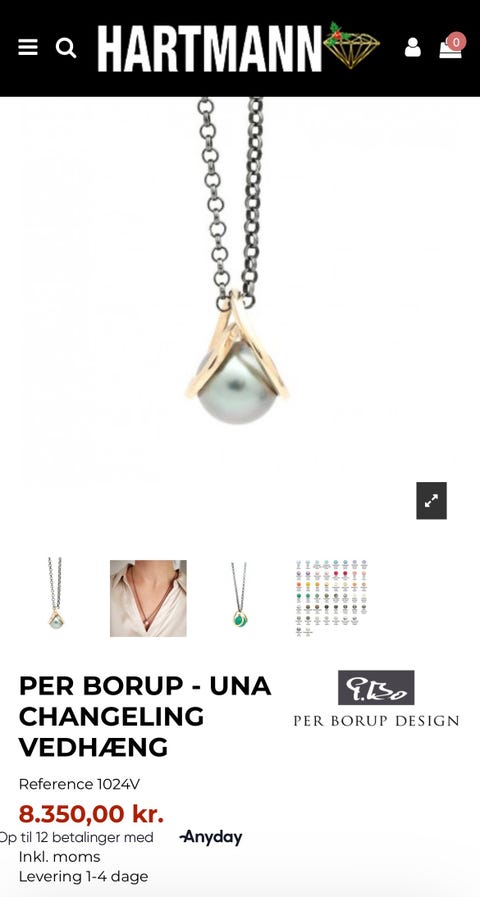Click the Levering 1-4 dage text
Viewport: 480px width, 897px height.
84,876
